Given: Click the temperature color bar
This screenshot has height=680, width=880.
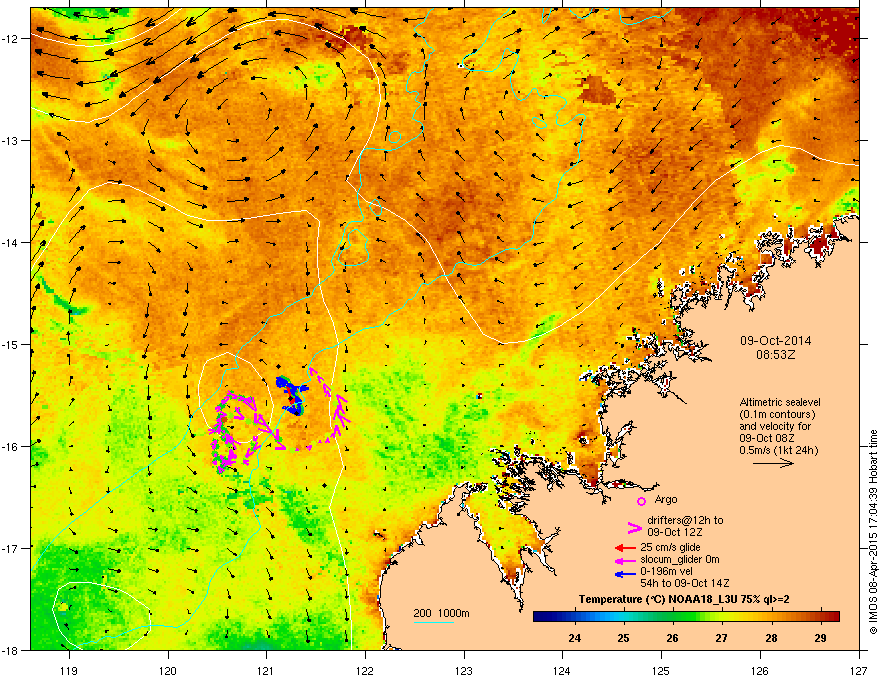Looking at the screenshot, I should [686, 617].
